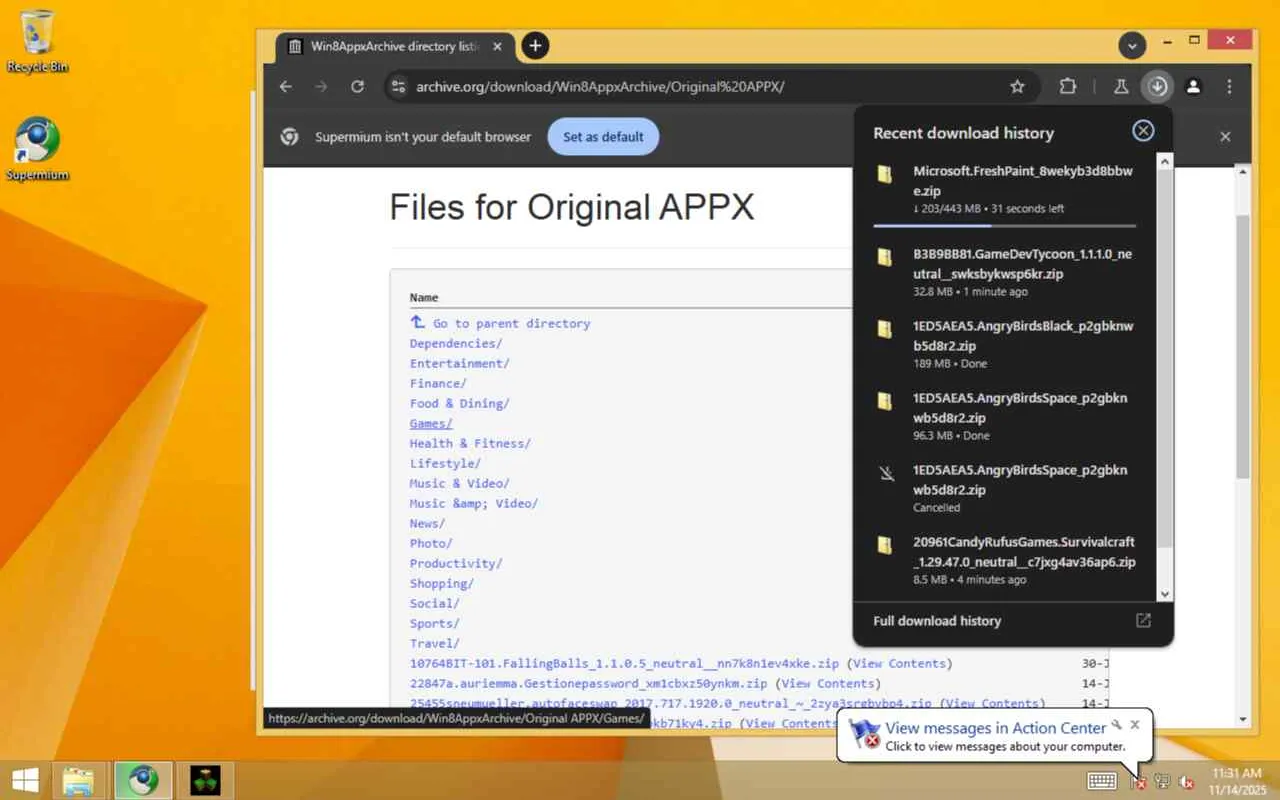Open the Productivity/ folder link
The height and width of the screenshot is (800, 1280).
(456, 563)
